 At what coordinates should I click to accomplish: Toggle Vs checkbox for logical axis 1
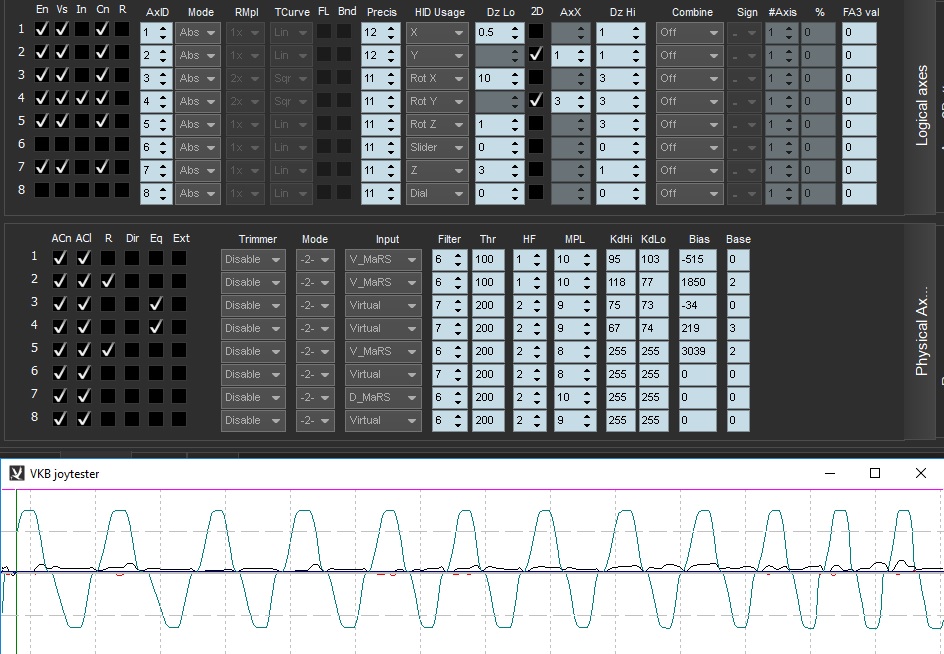(x=62, y=29)
